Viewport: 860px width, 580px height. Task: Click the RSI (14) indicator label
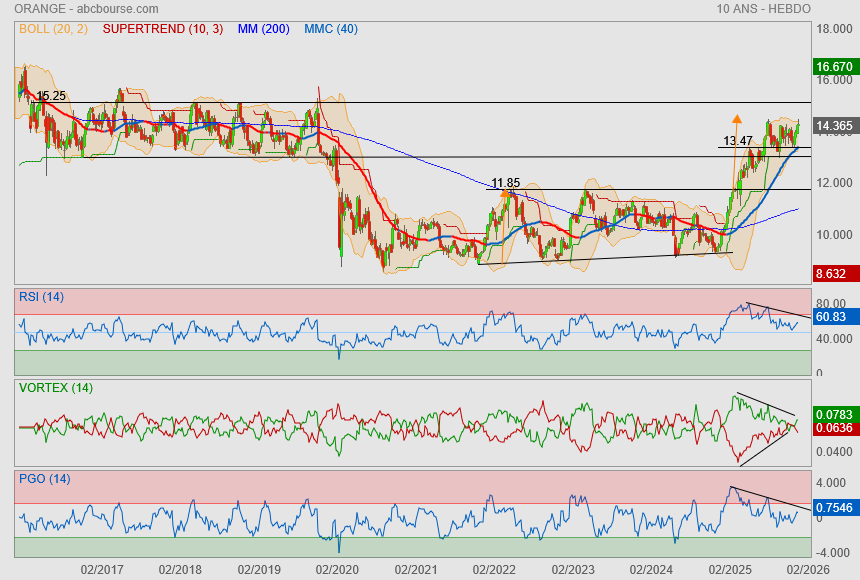click(x=41, y=296)
